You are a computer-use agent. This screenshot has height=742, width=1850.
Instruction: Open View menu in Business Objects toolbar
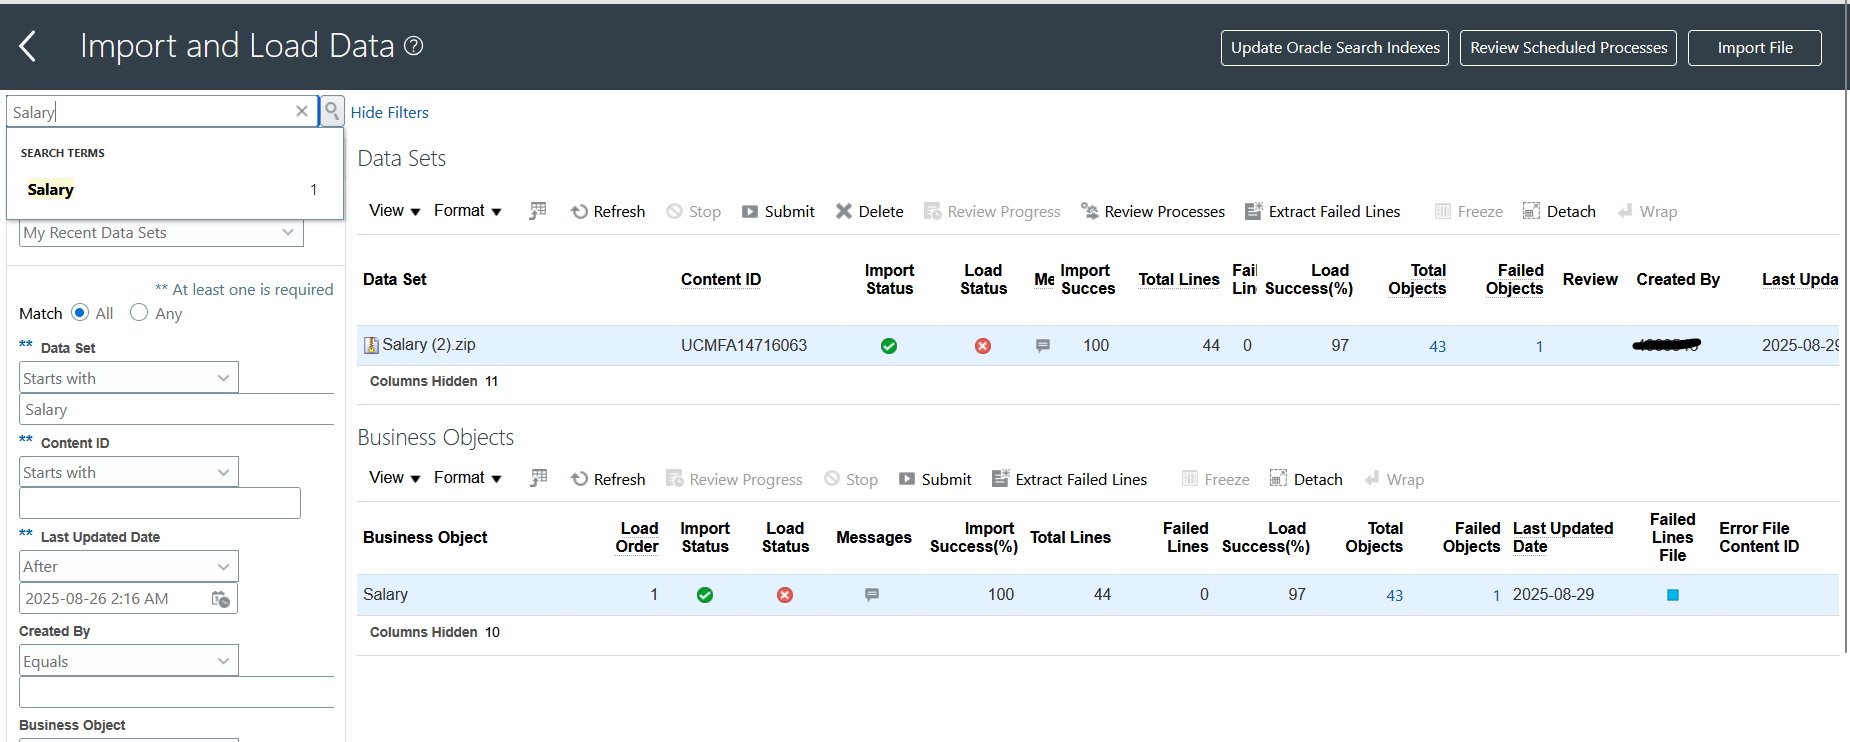click(x=394, y=478)
